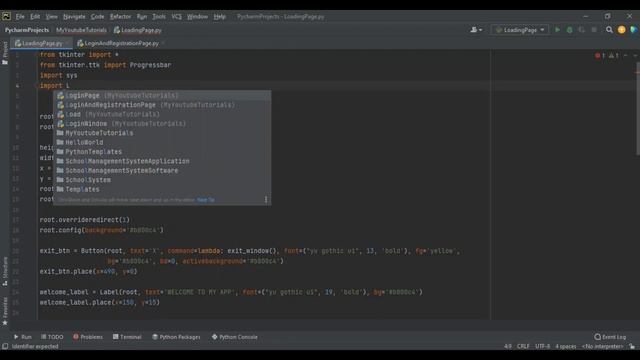Click the No interpreter selector in status bar
640x360 pixels.
603,346
